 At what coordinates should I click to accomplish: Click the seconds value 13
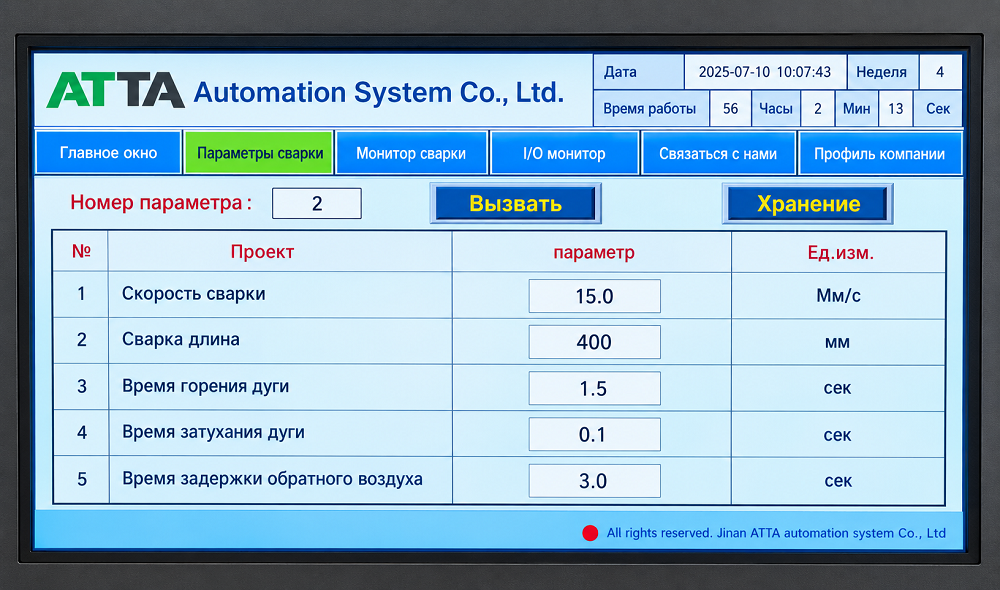895,108
